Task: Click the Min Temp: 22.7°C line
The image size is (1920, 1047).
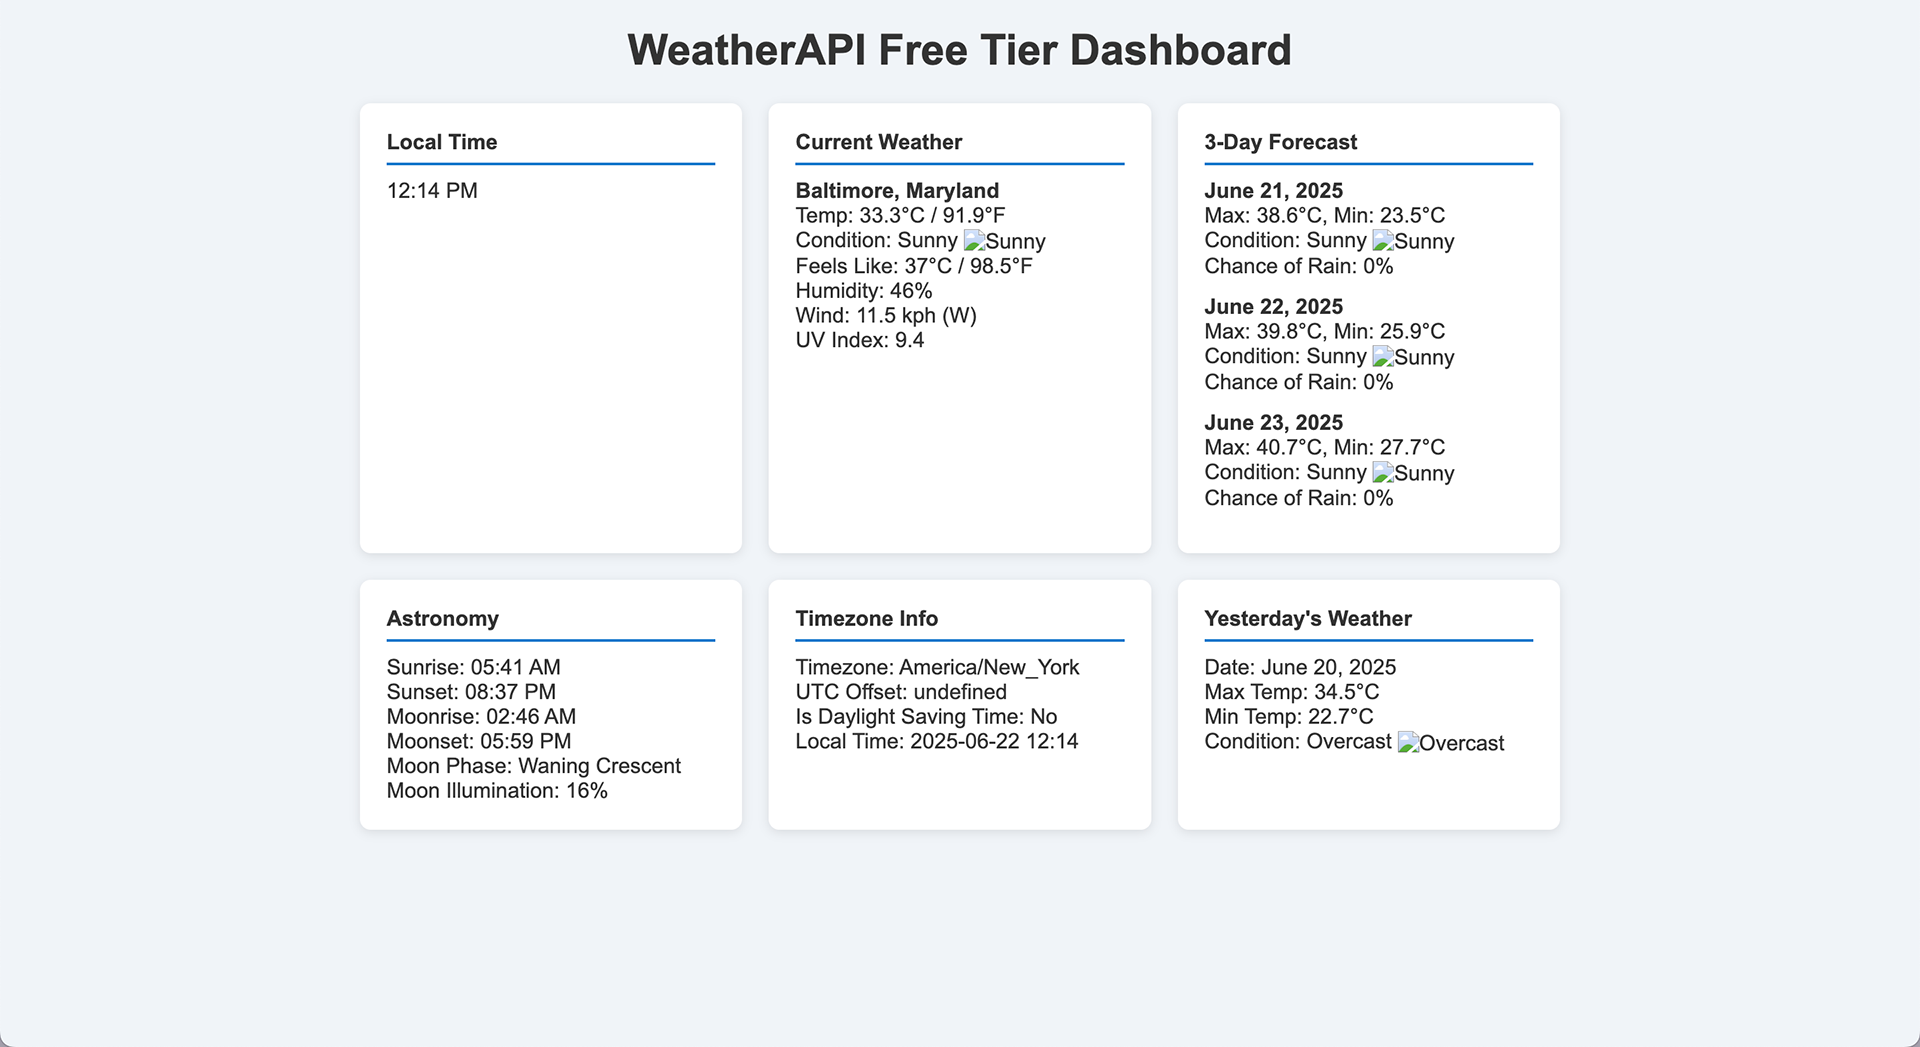Action: [x=1288, y=716]
